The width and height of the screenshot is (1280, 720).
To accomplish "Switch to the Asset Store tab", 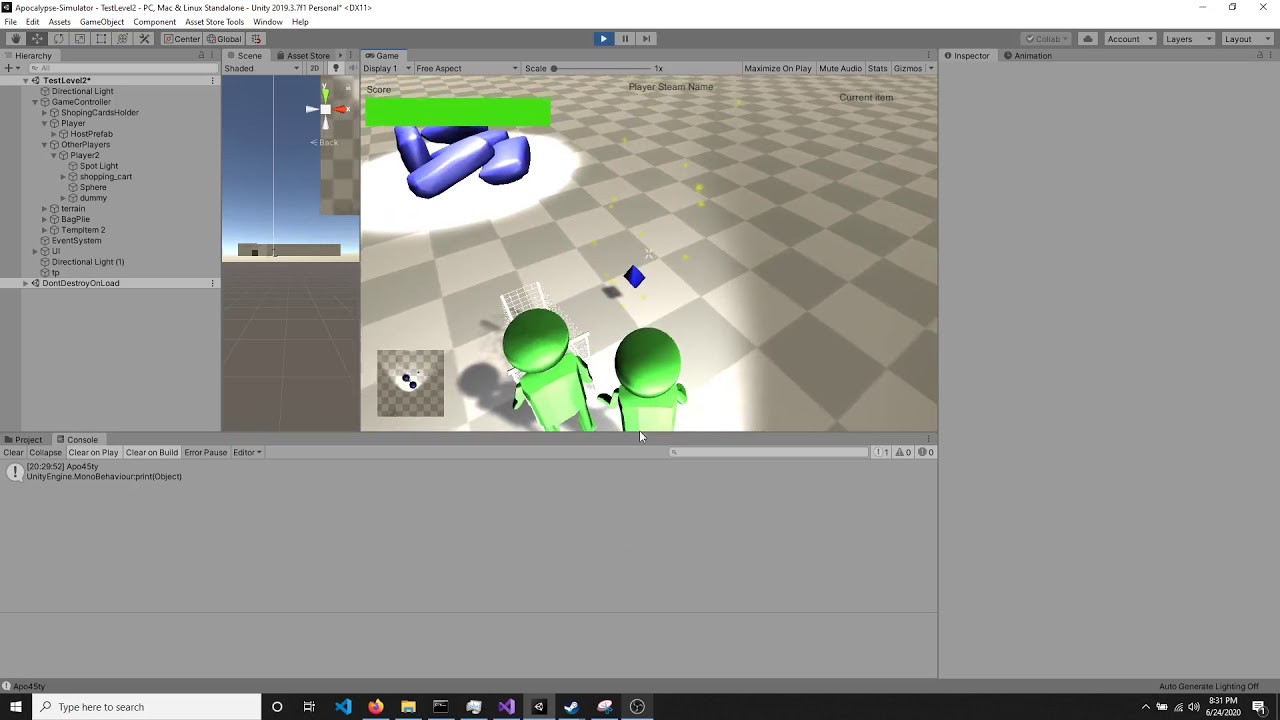I will [303, 56].
